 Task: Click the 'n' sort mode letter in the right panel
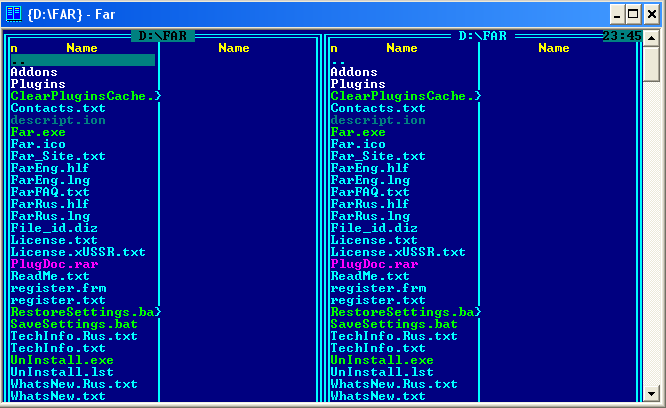tap(334, 48)
